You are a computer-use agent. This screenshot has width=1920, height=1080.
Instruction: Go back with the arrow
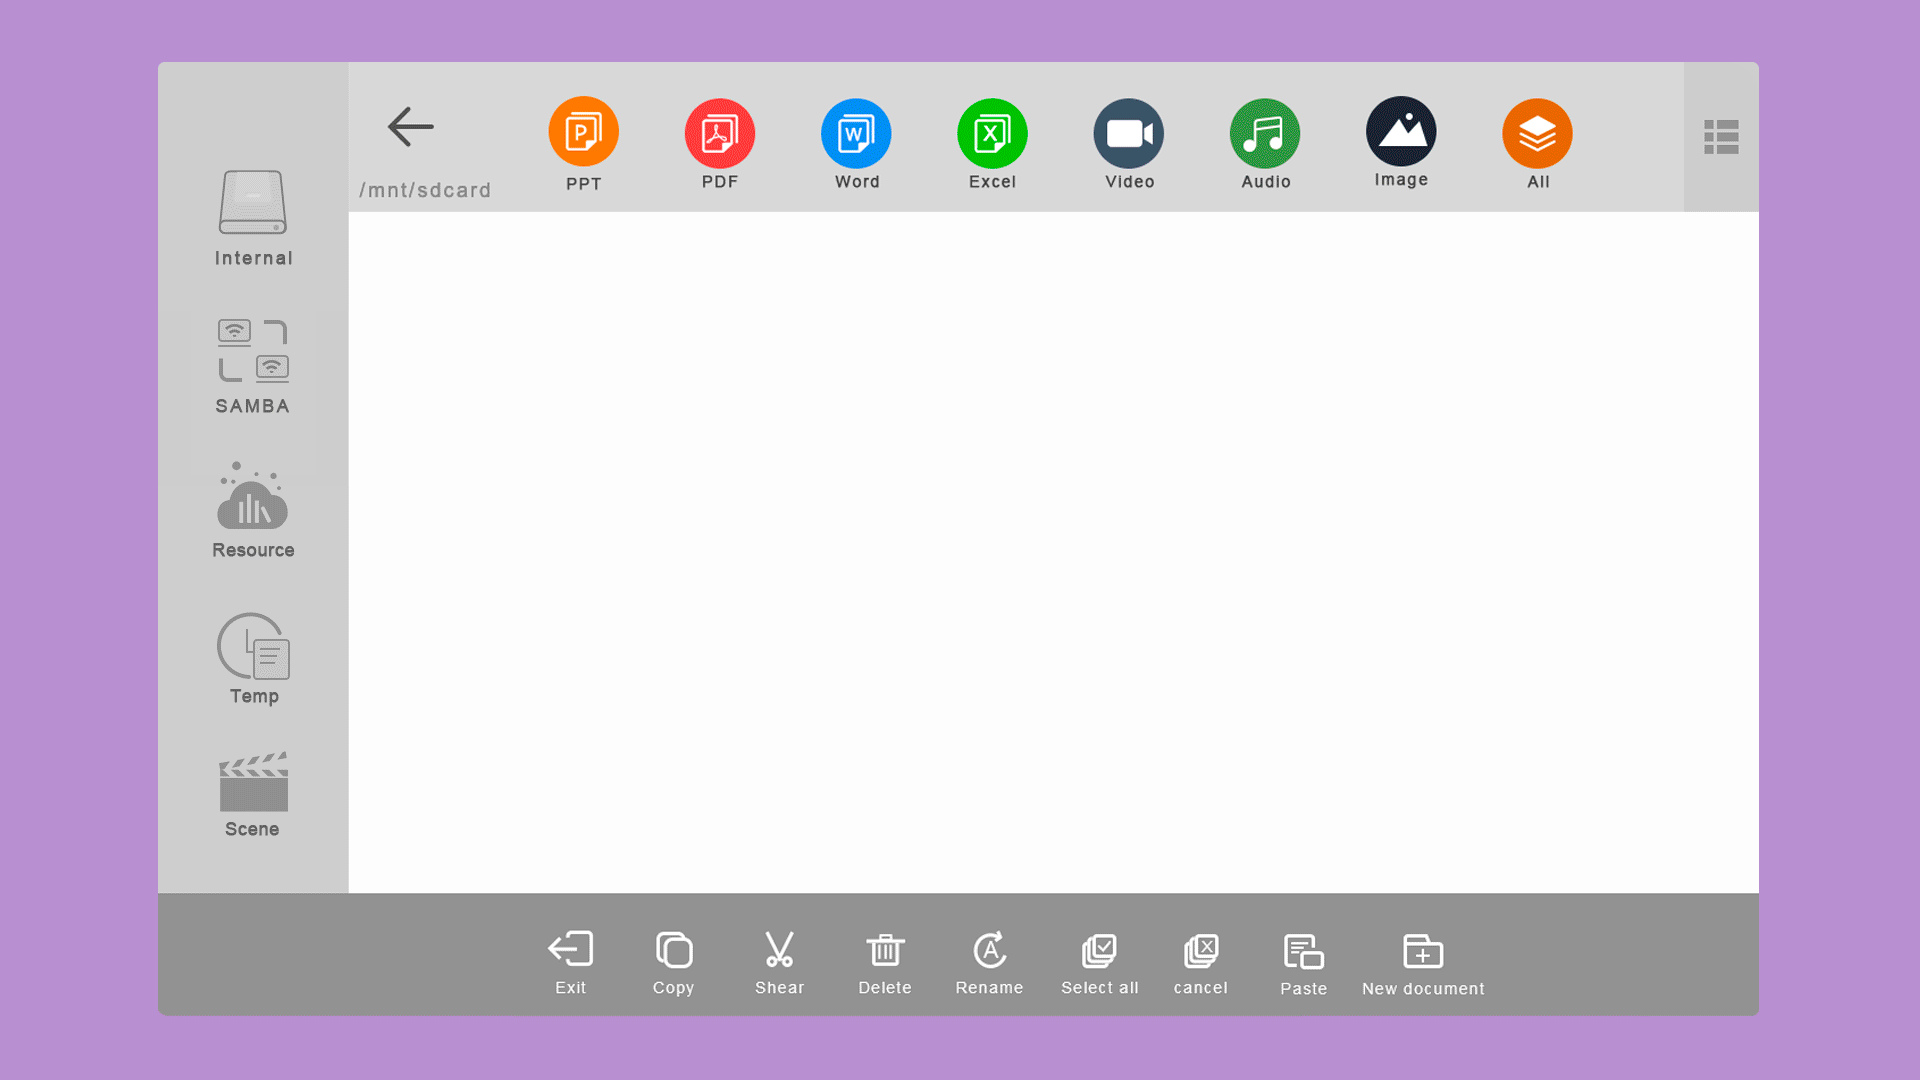point(411,127)
